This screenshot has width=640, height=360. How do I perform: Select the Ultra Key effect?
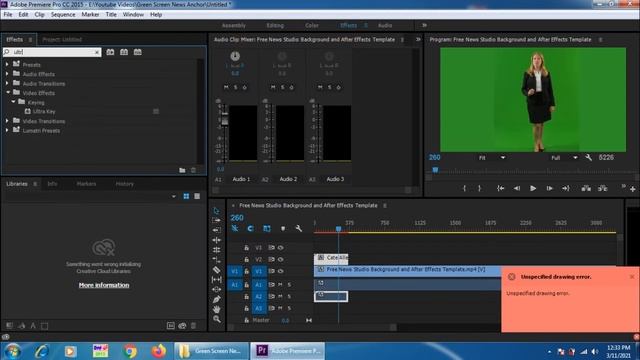pyautogui.click(x=44, y=111)
